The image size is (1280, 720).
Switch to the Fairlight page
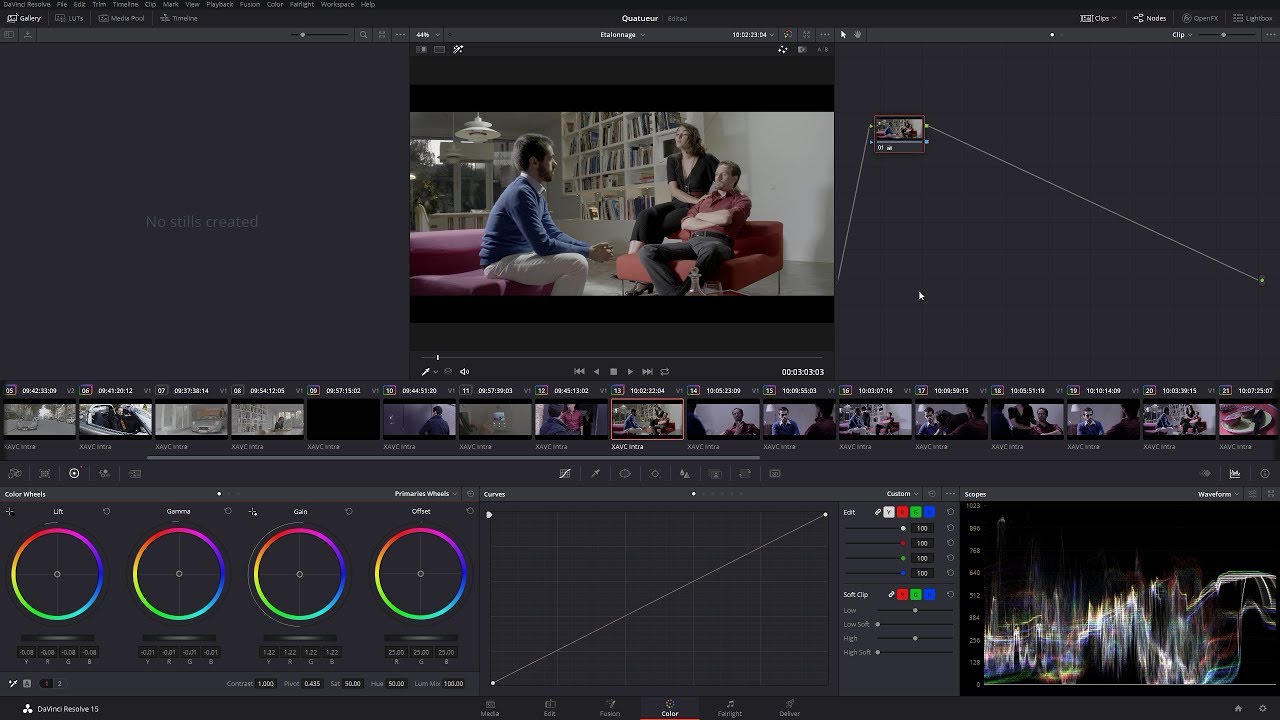tap(730, 708)
